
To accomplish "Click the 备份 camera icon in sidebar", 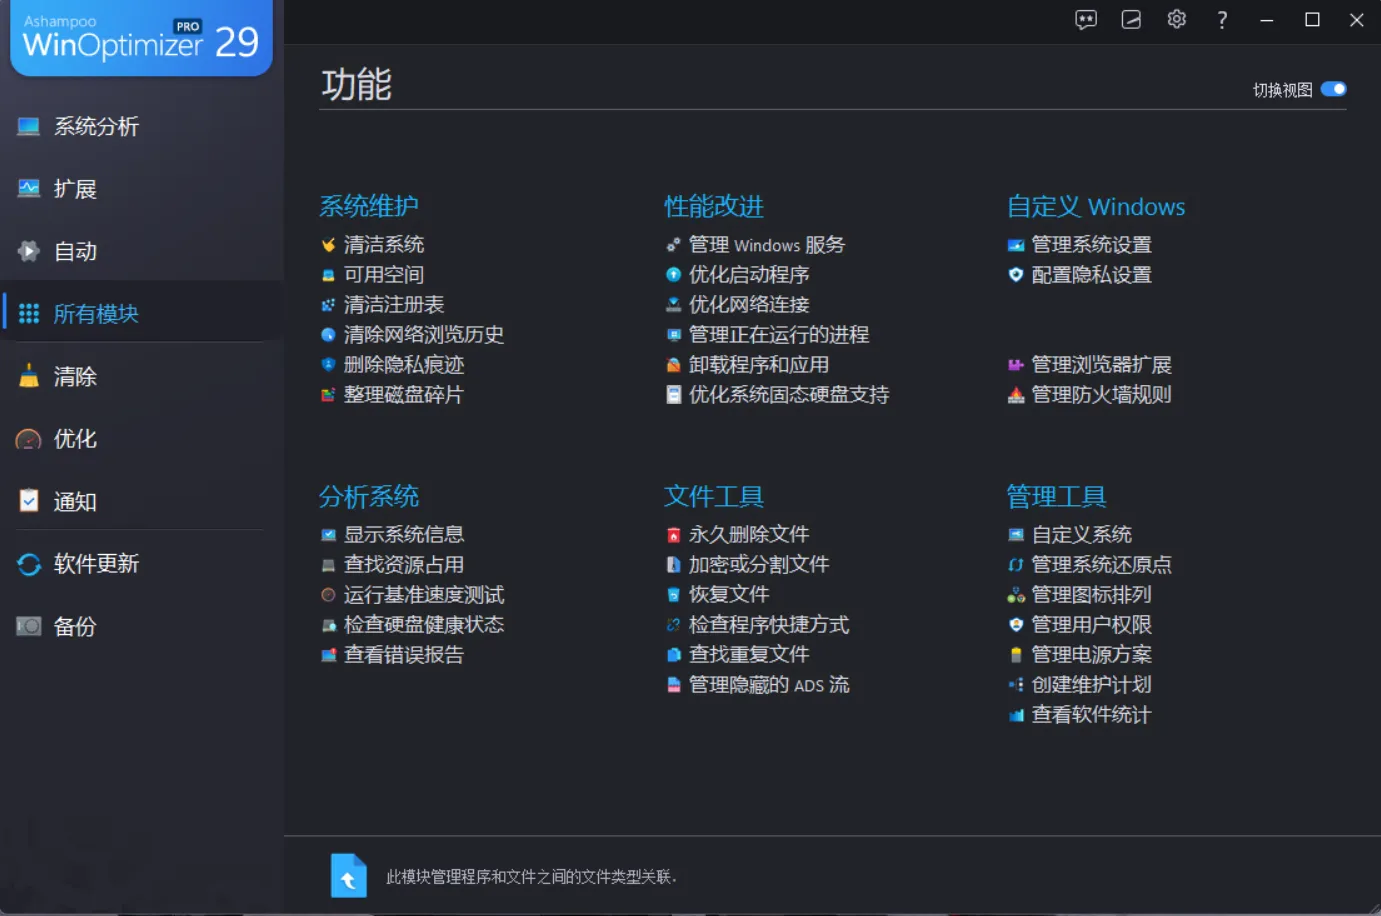I will (x=29, y=627).
